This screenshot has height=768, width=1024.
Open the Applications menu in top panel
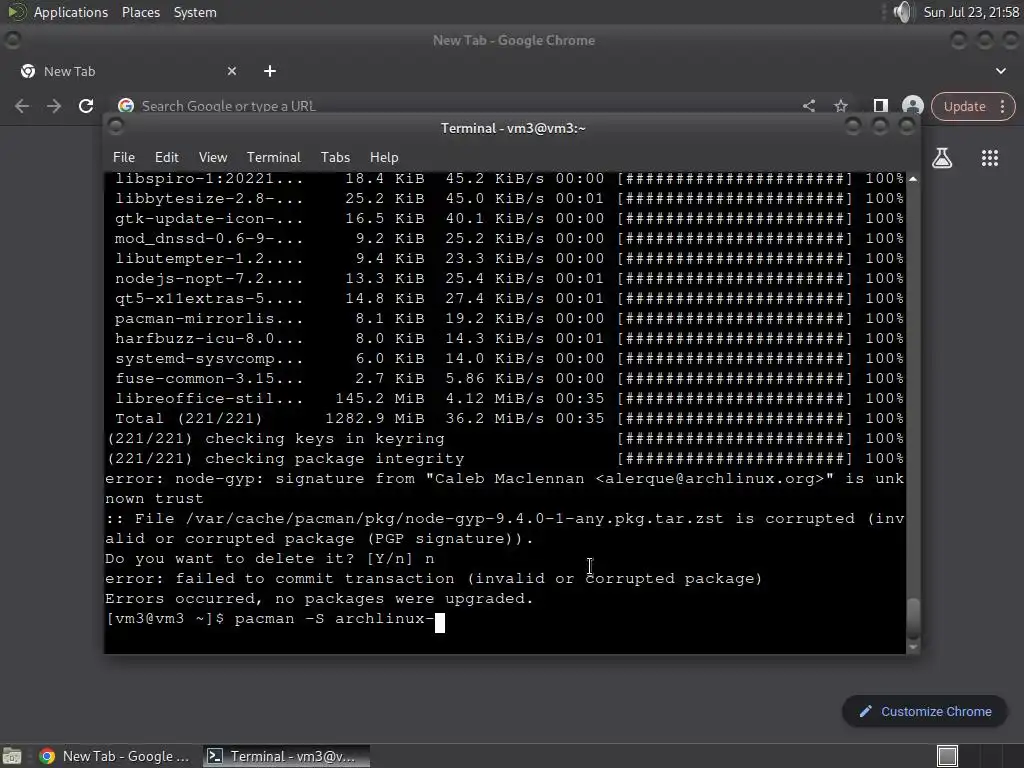[71, 12]
